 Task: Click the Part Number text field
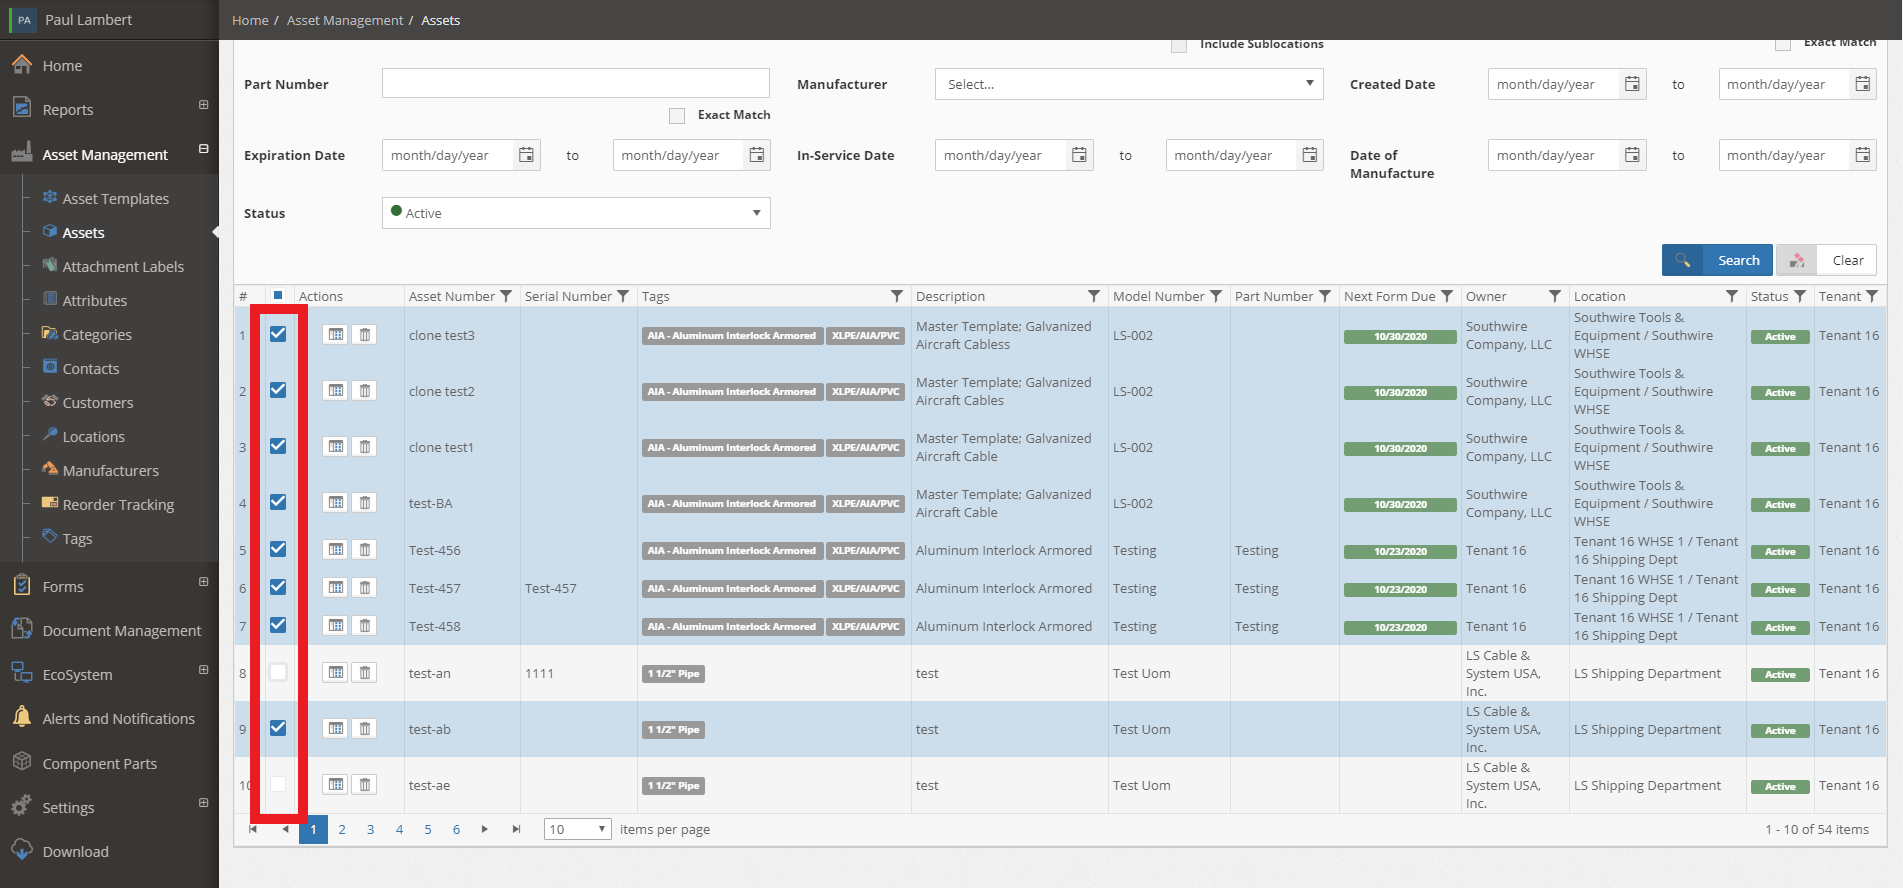point(576,83)
